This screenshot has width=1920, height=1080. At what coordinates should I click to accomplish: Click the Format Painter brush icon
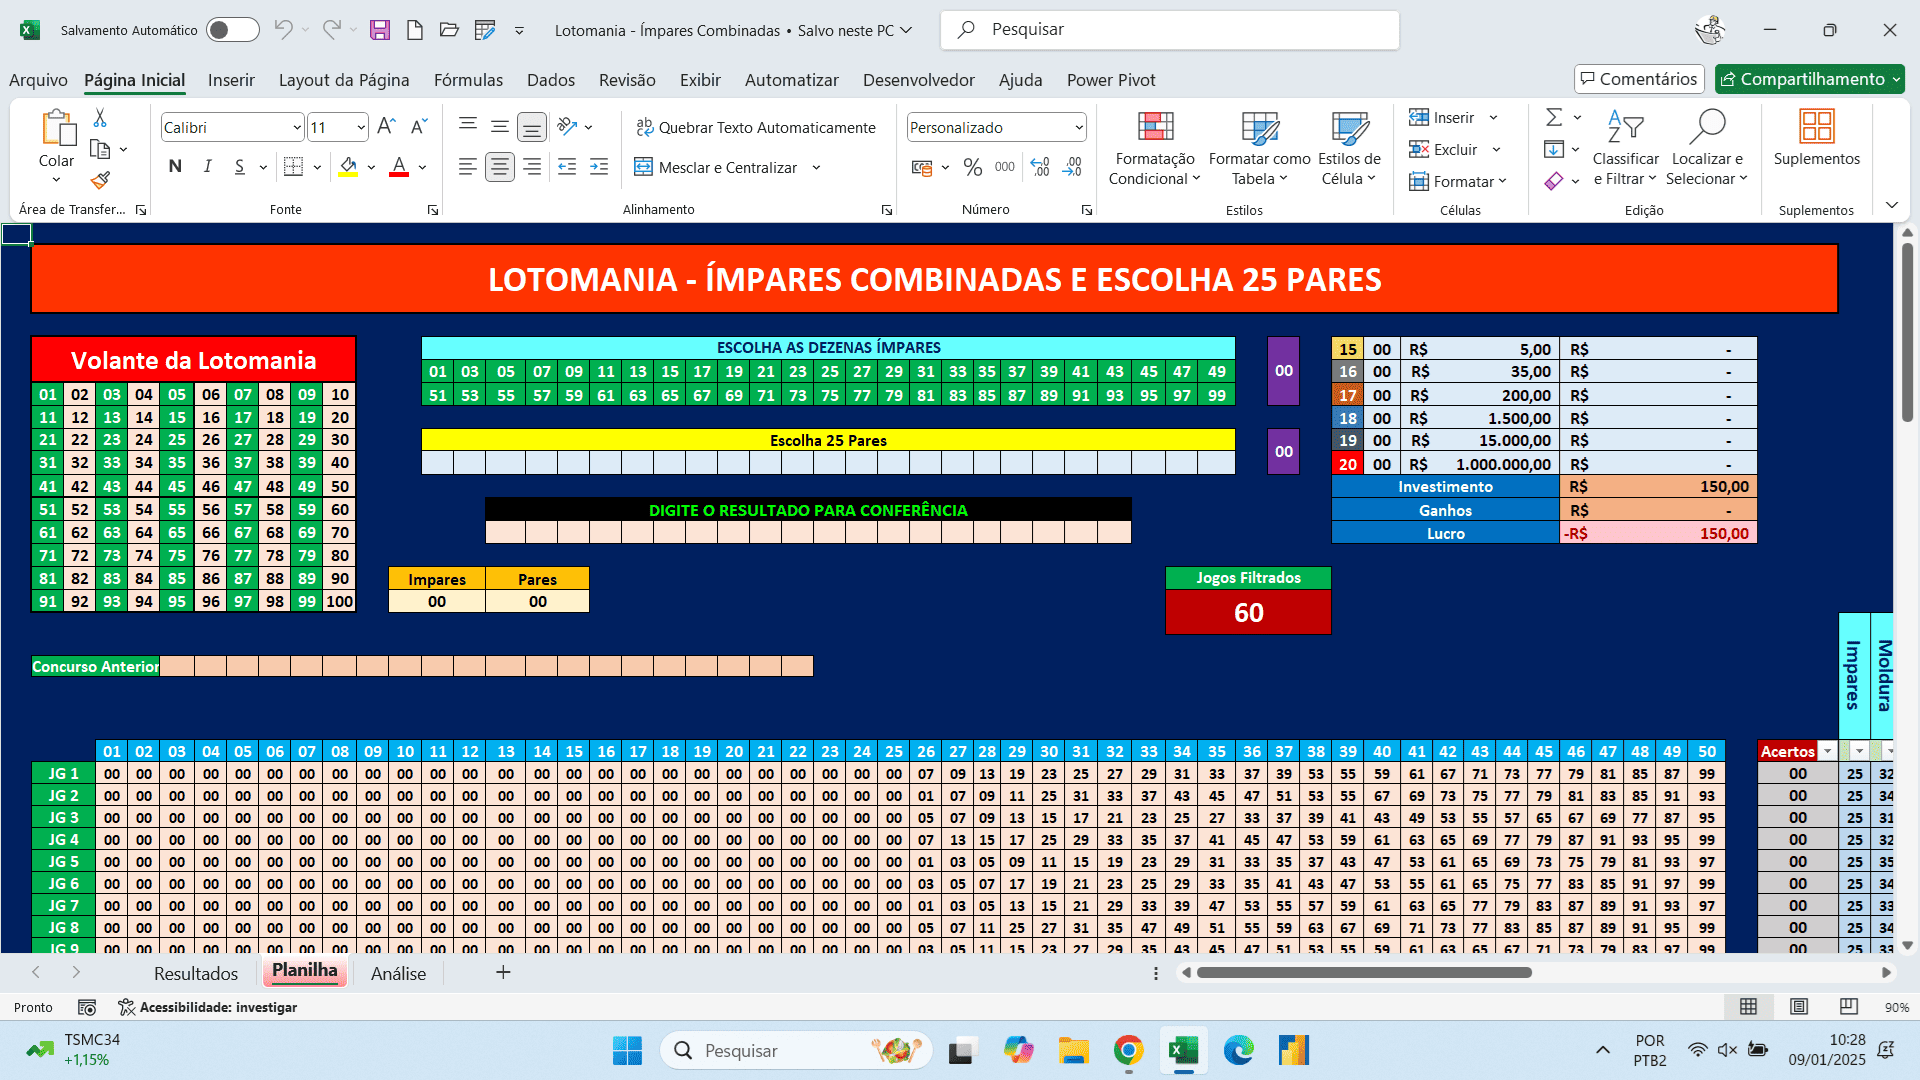coord(100,180)
